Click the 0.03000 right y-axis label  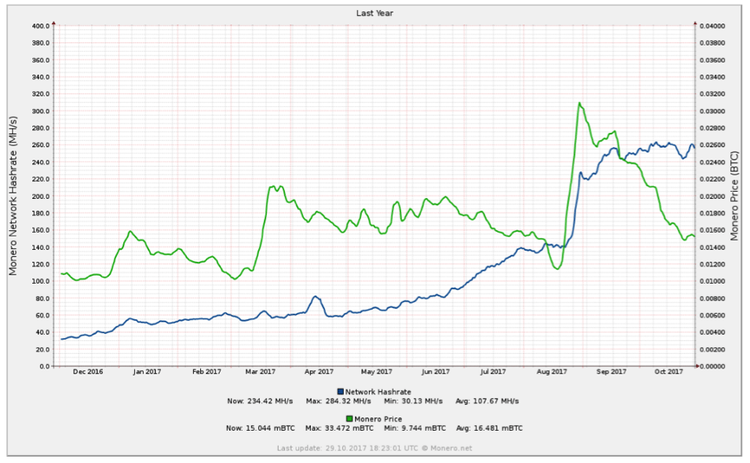(712, 111)
